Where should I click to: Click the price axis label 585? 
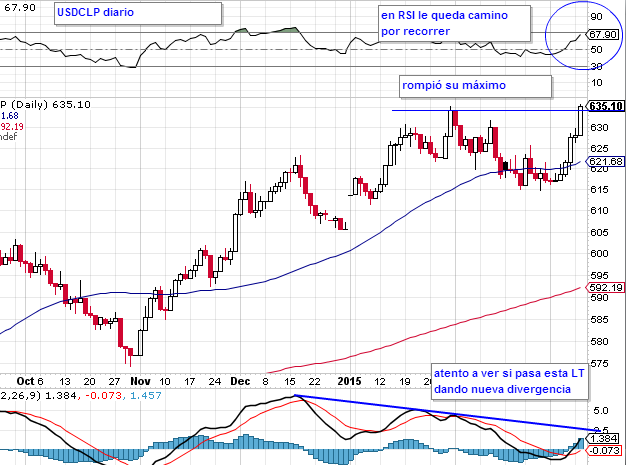pos(599,320)
